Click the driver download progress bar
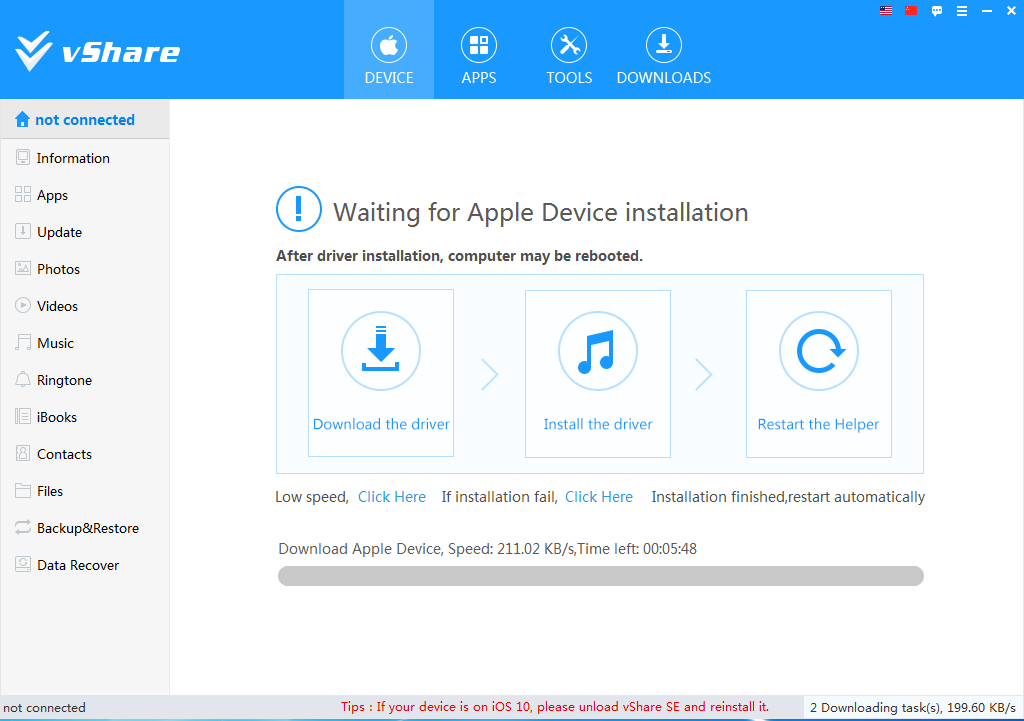This screenshot has height=721, width=1024. click(x=601, y=576)
